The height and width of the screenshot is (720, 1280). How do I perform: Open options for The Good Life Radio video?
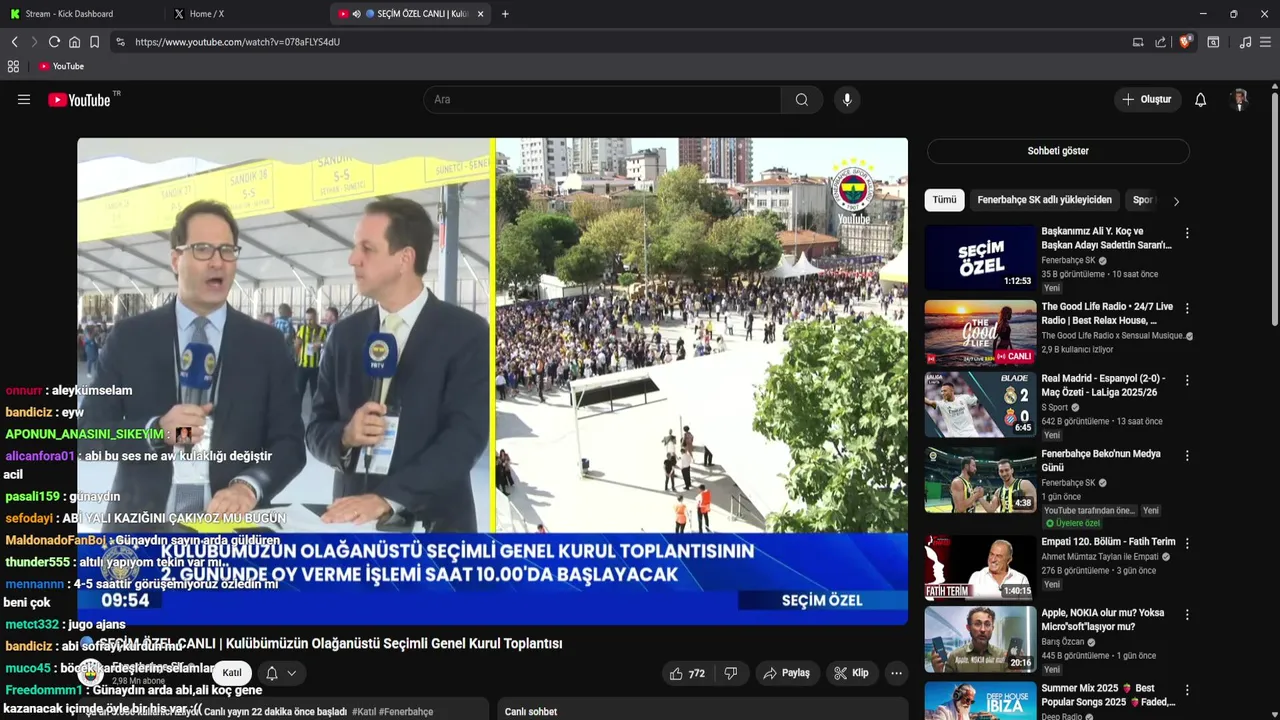tap(1187, 308)
